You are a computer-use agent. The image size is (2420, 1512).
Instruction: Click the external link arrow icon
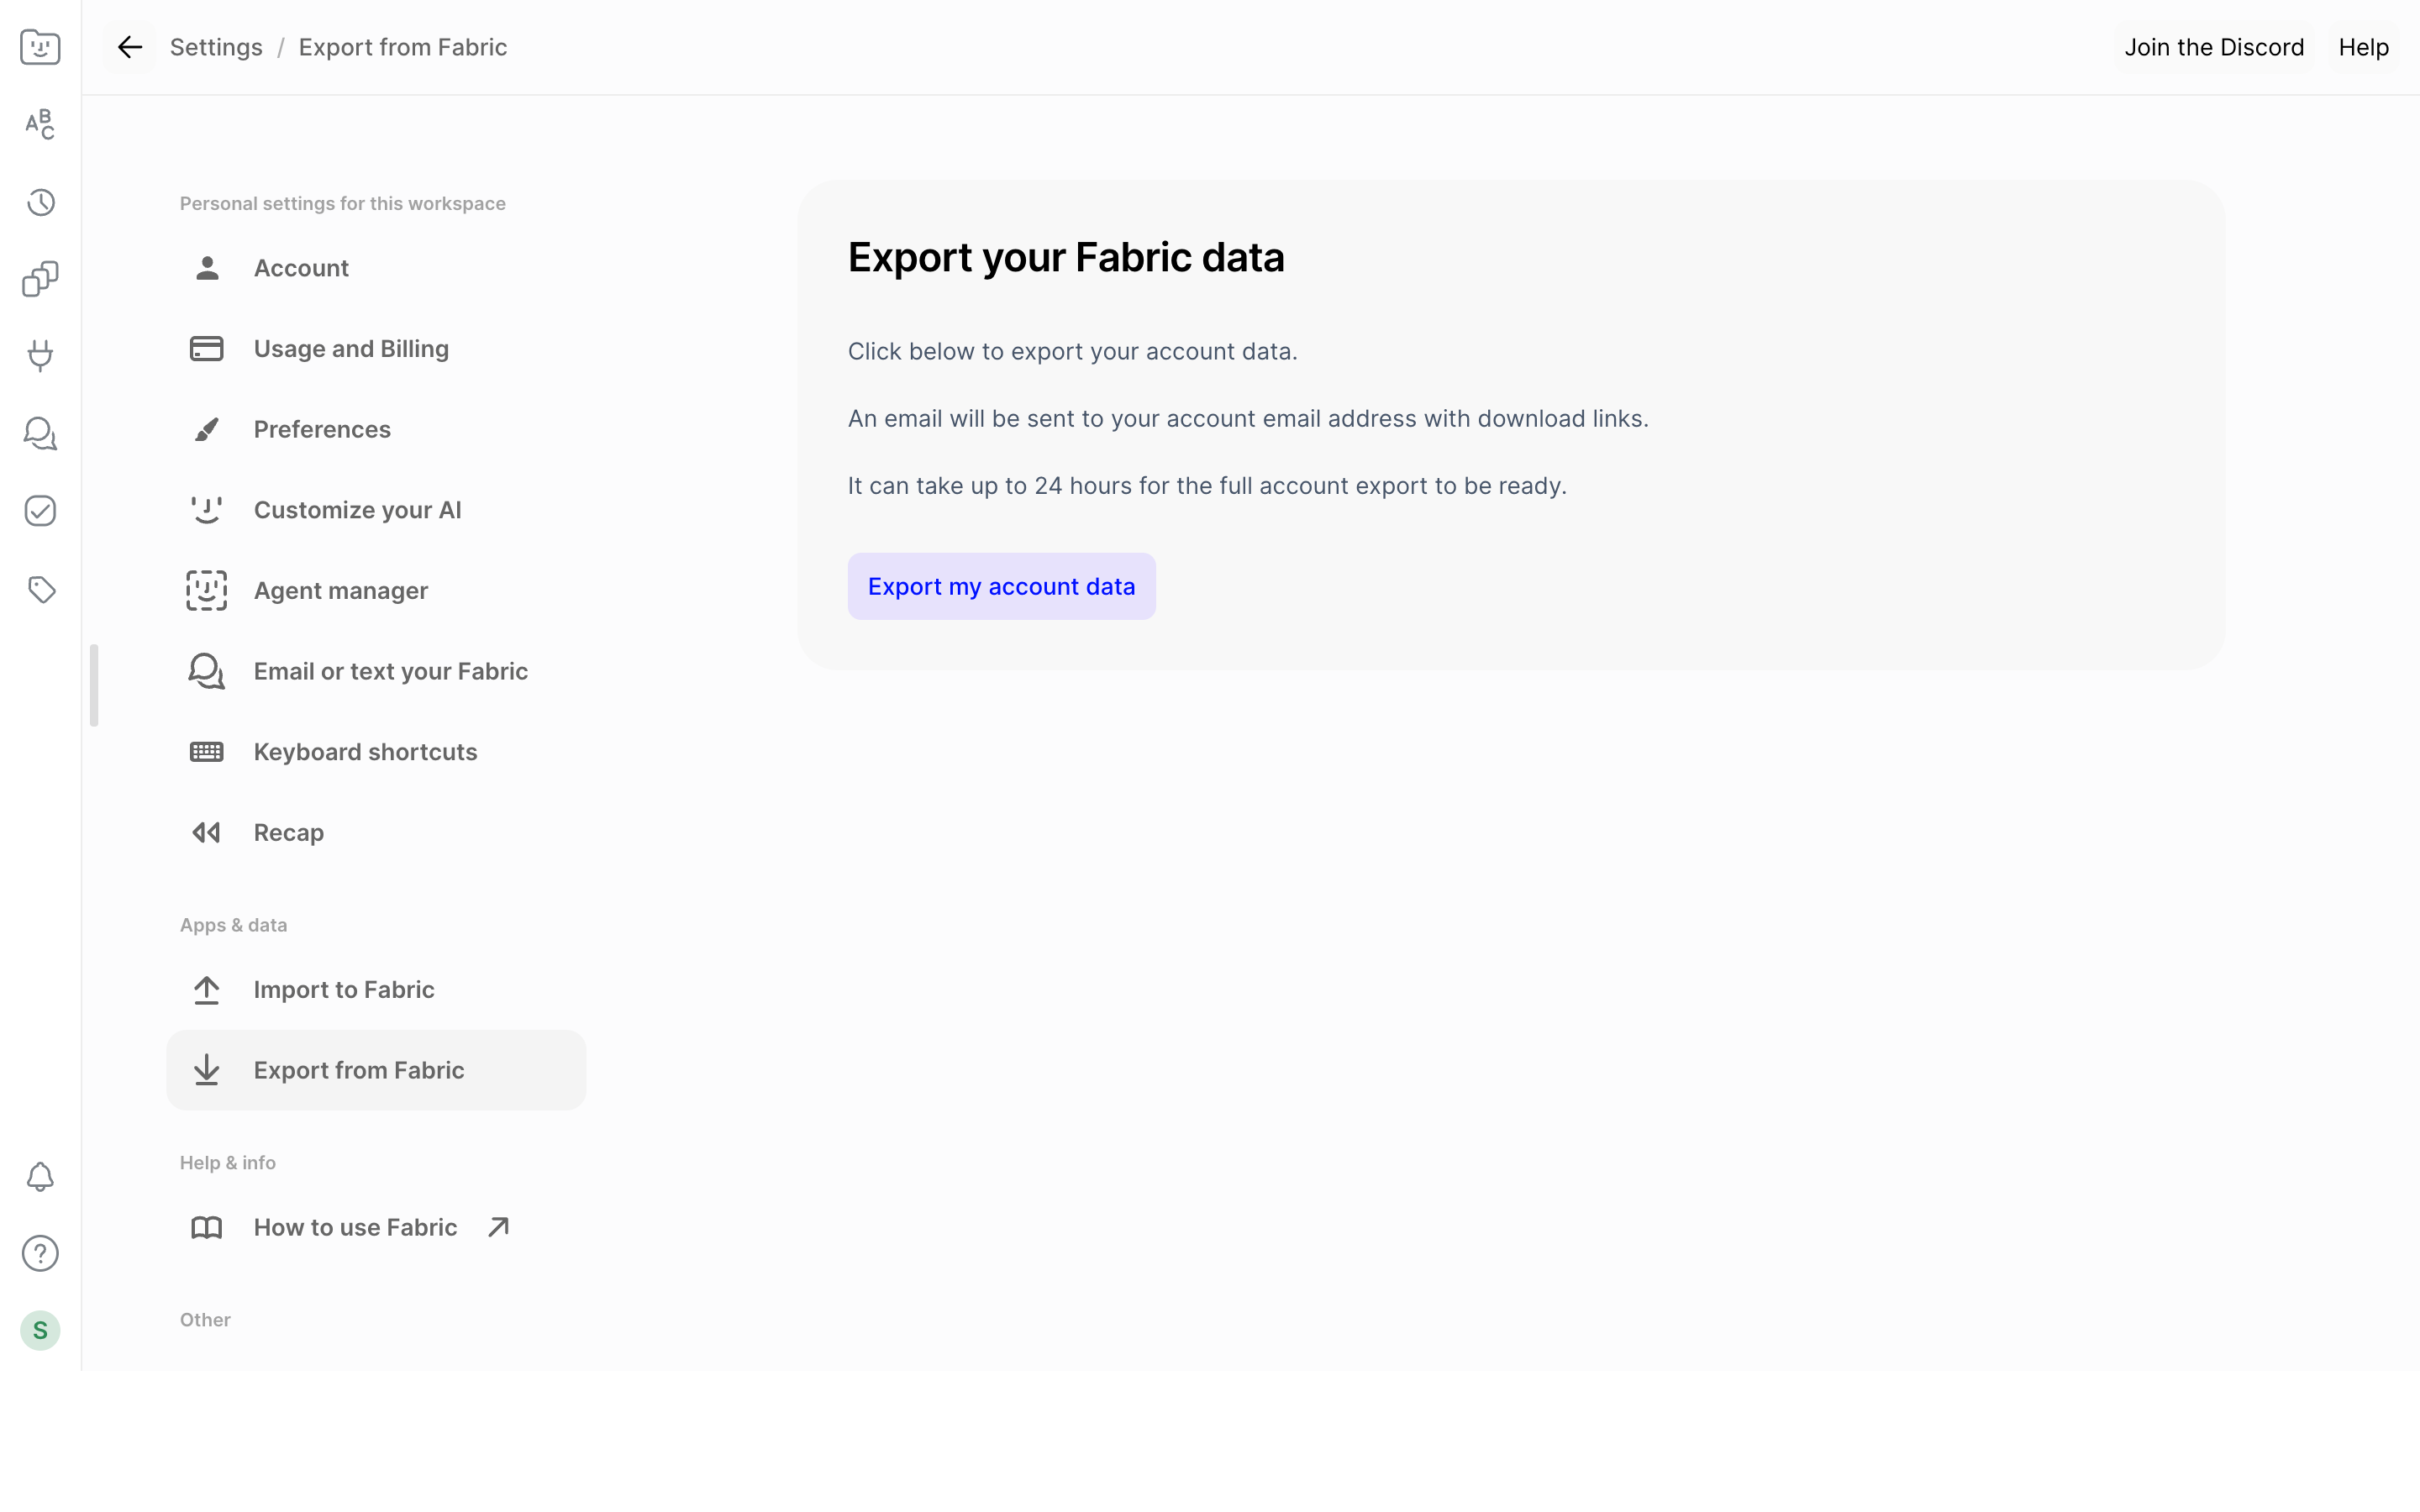[x=498, y=1227]
